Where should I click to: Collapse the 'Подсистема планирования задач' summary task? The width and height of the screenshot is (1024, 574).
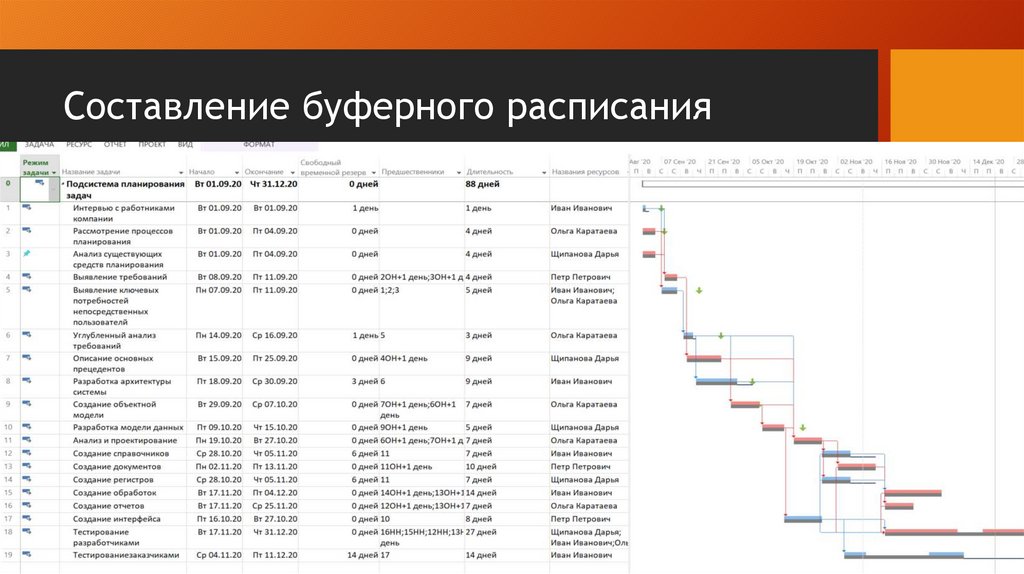[x=63, y=185]
